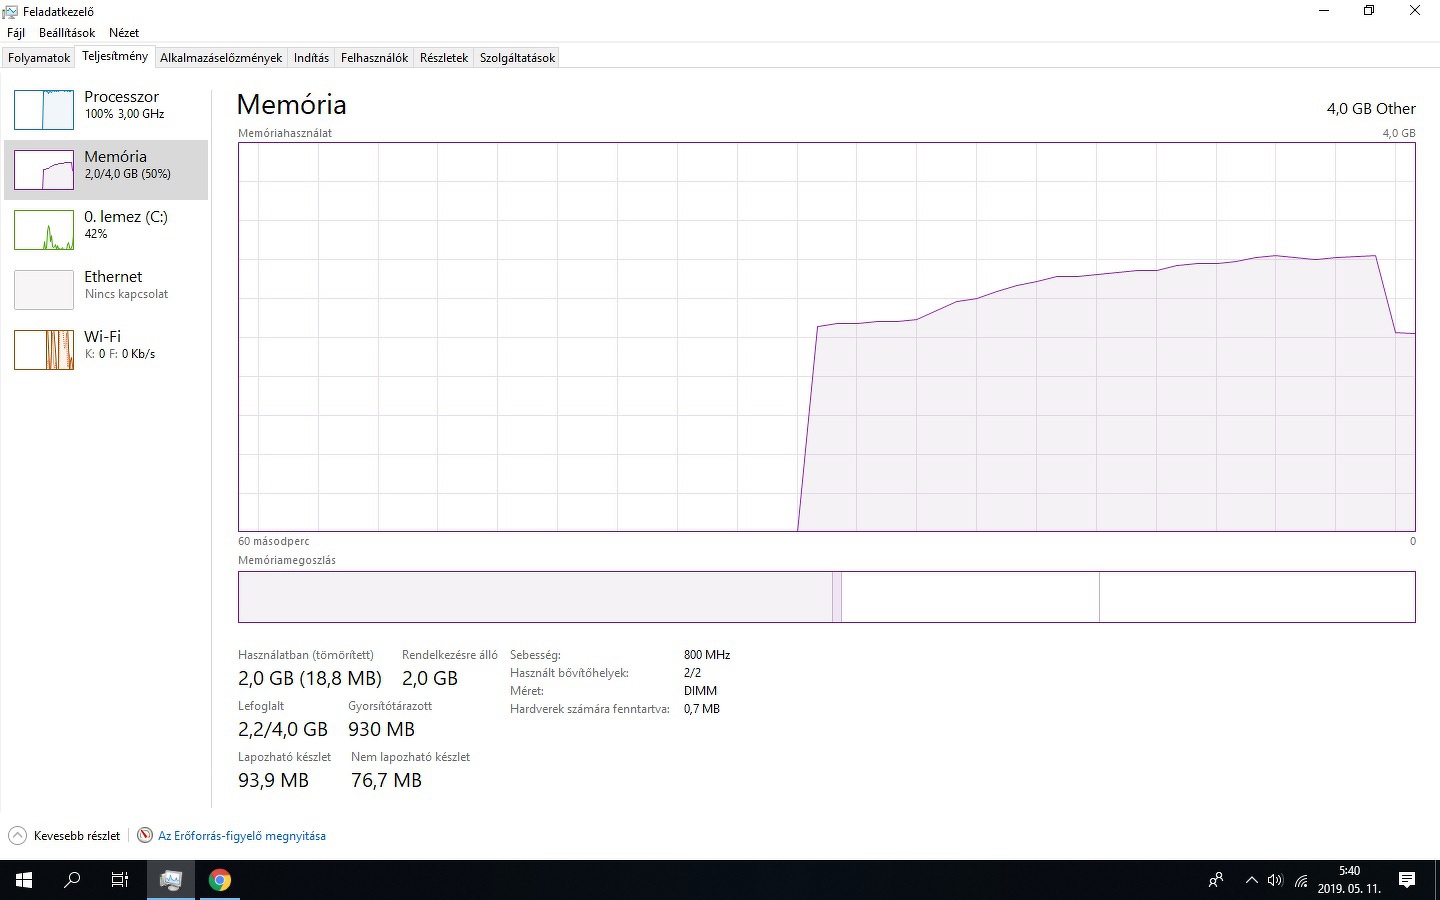Click the 2,2/4,0 GB Lefoglalt value
This screenshot has width=1440, height=900.
tap(283, 730)
